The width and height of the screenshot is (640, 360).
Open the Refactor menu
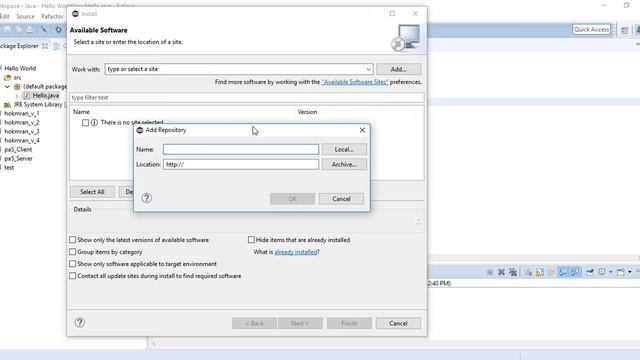point(52,16)
